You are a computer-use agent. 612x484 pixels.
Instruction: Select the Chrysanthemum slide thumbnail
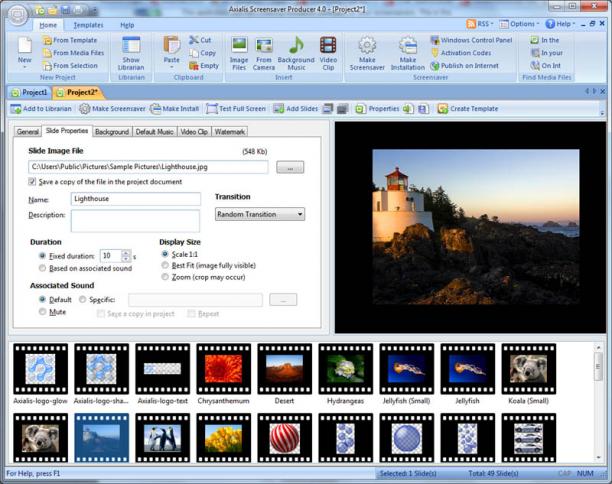(x=224, y=369)
